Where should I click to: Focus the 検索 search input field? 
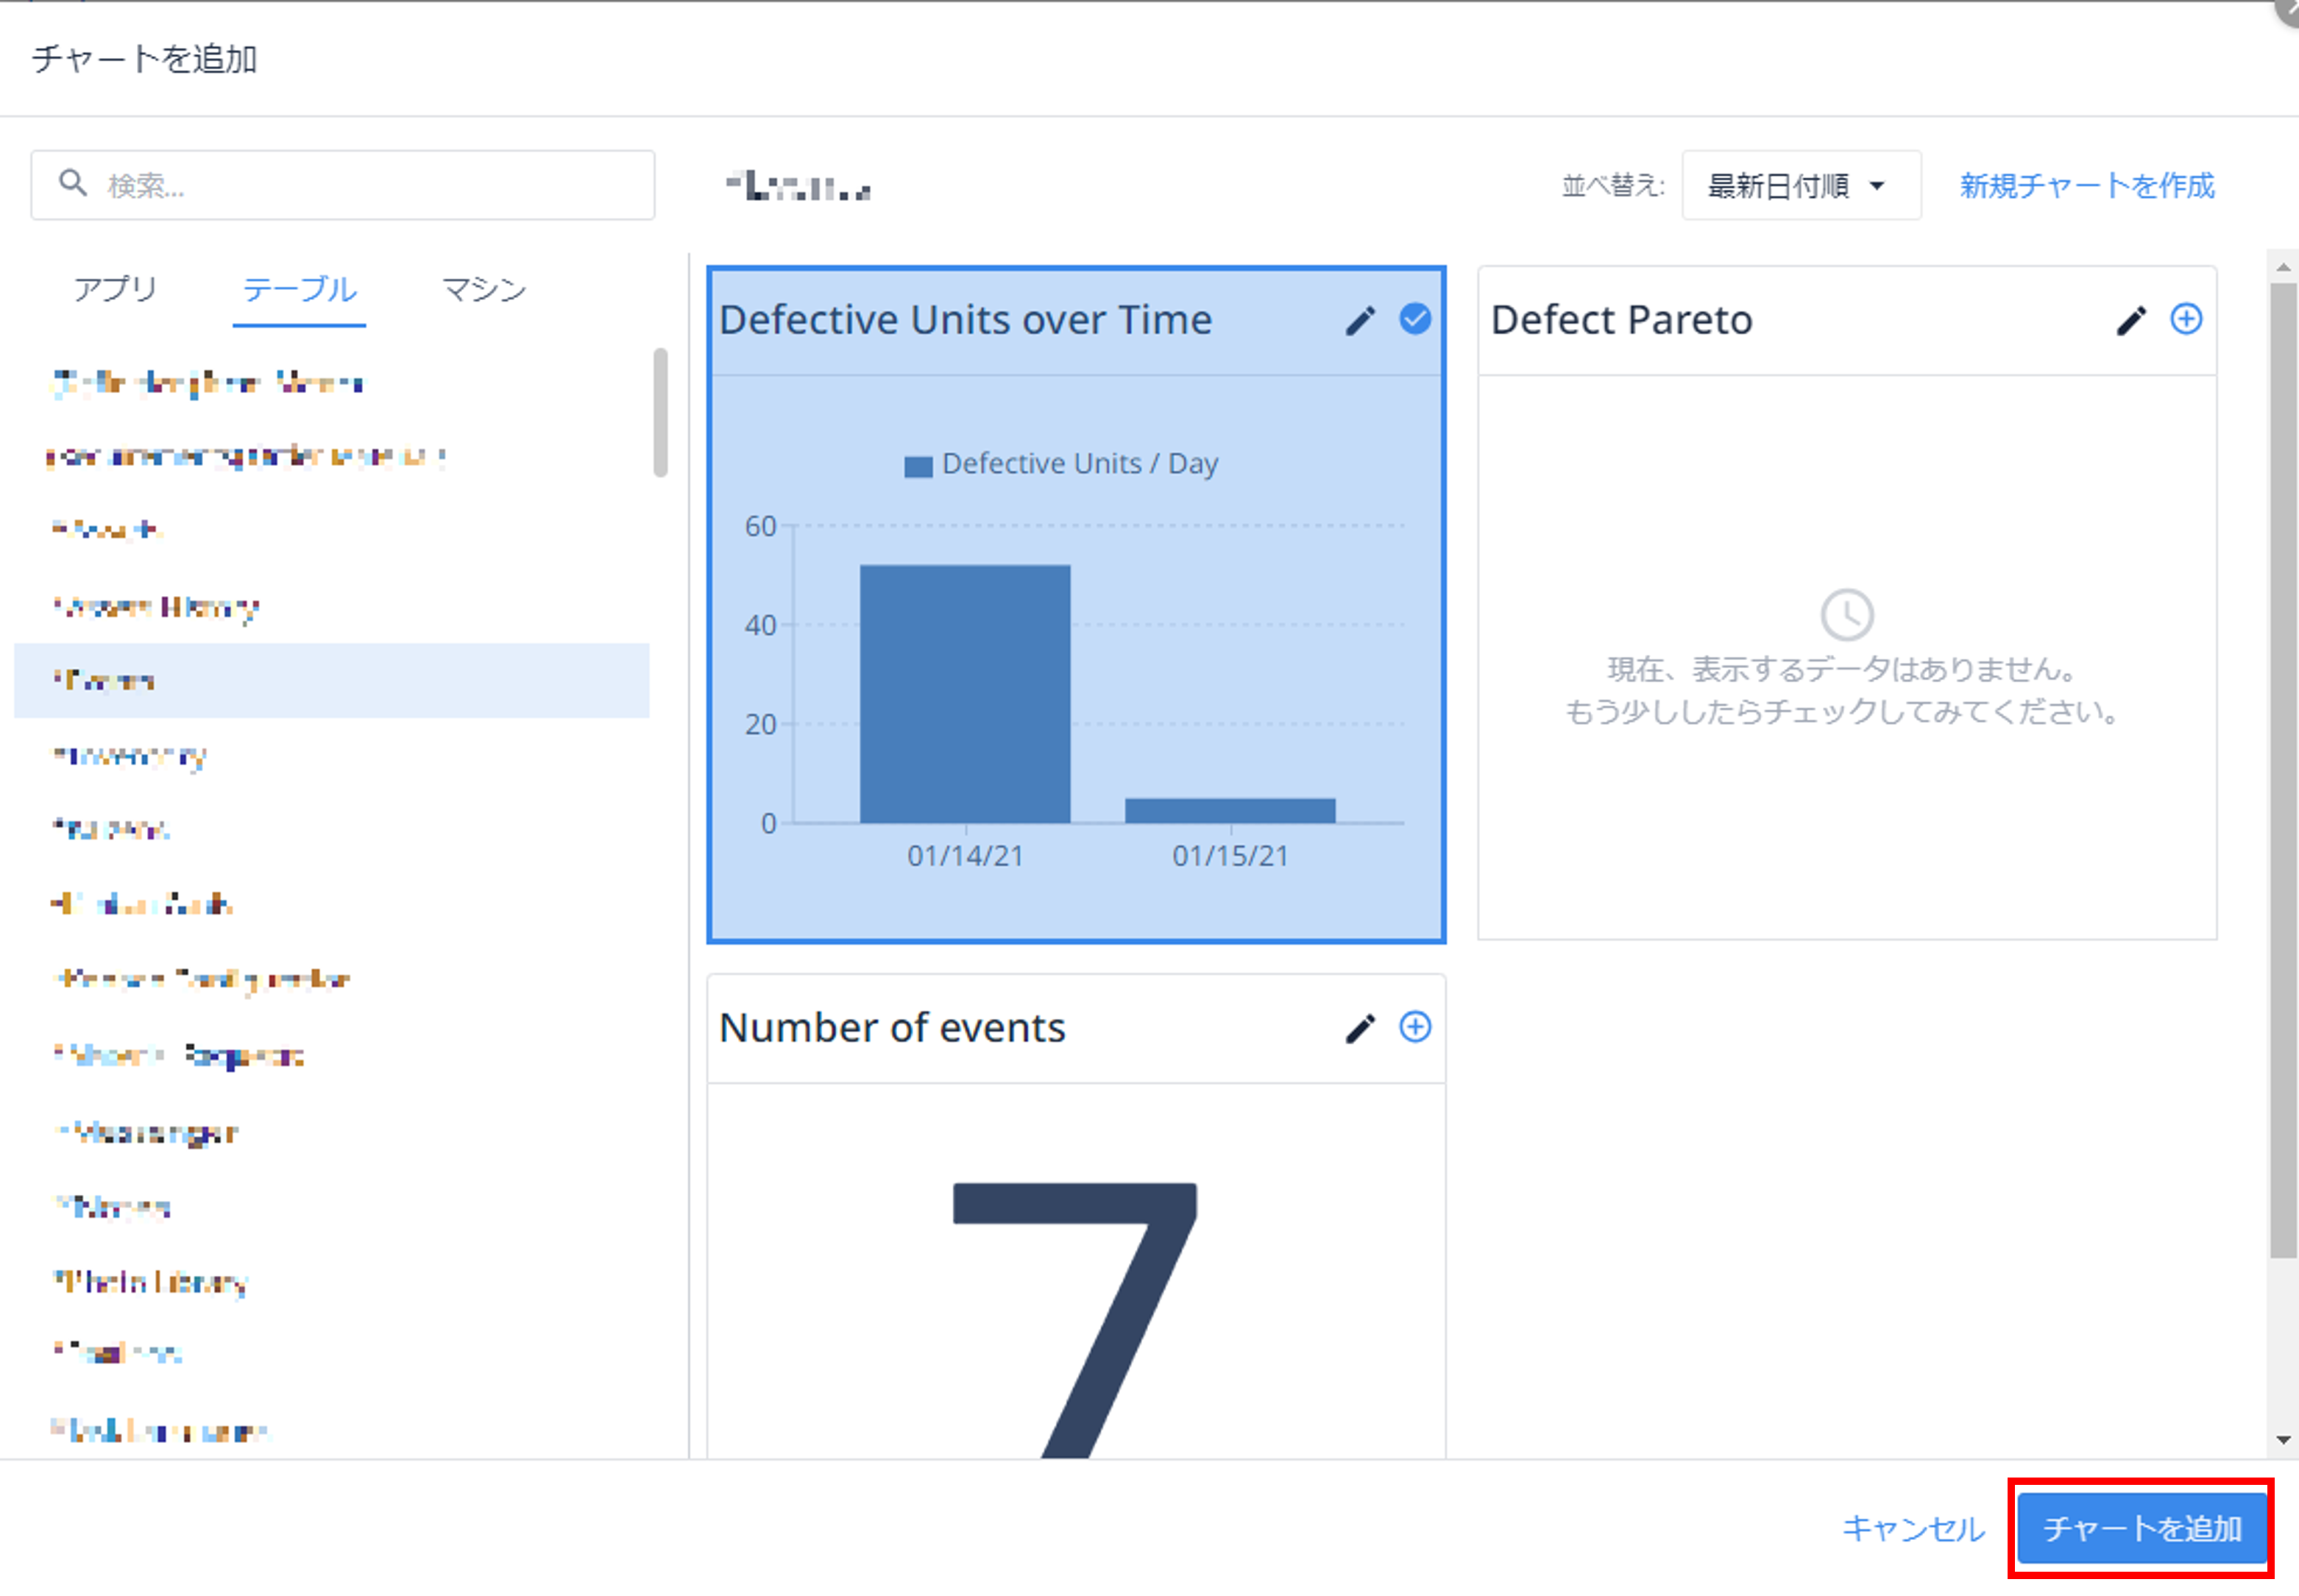[343, 185]
